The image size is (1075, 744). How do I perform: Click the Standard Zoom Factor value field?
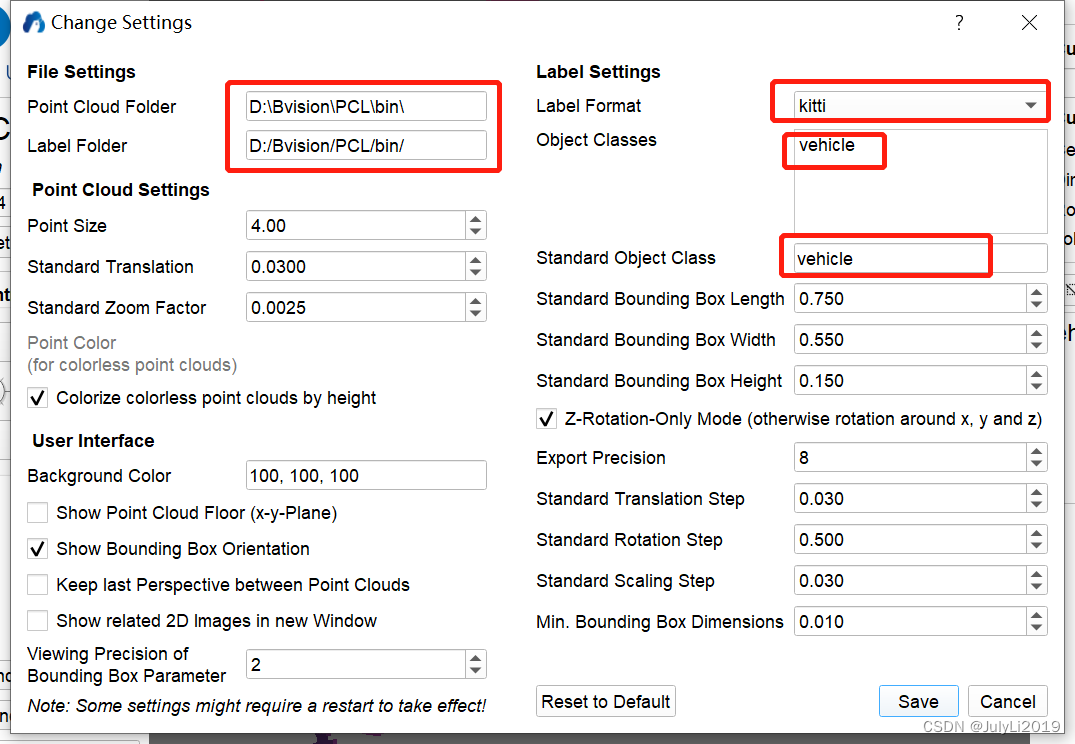click(x=356, y=308)
